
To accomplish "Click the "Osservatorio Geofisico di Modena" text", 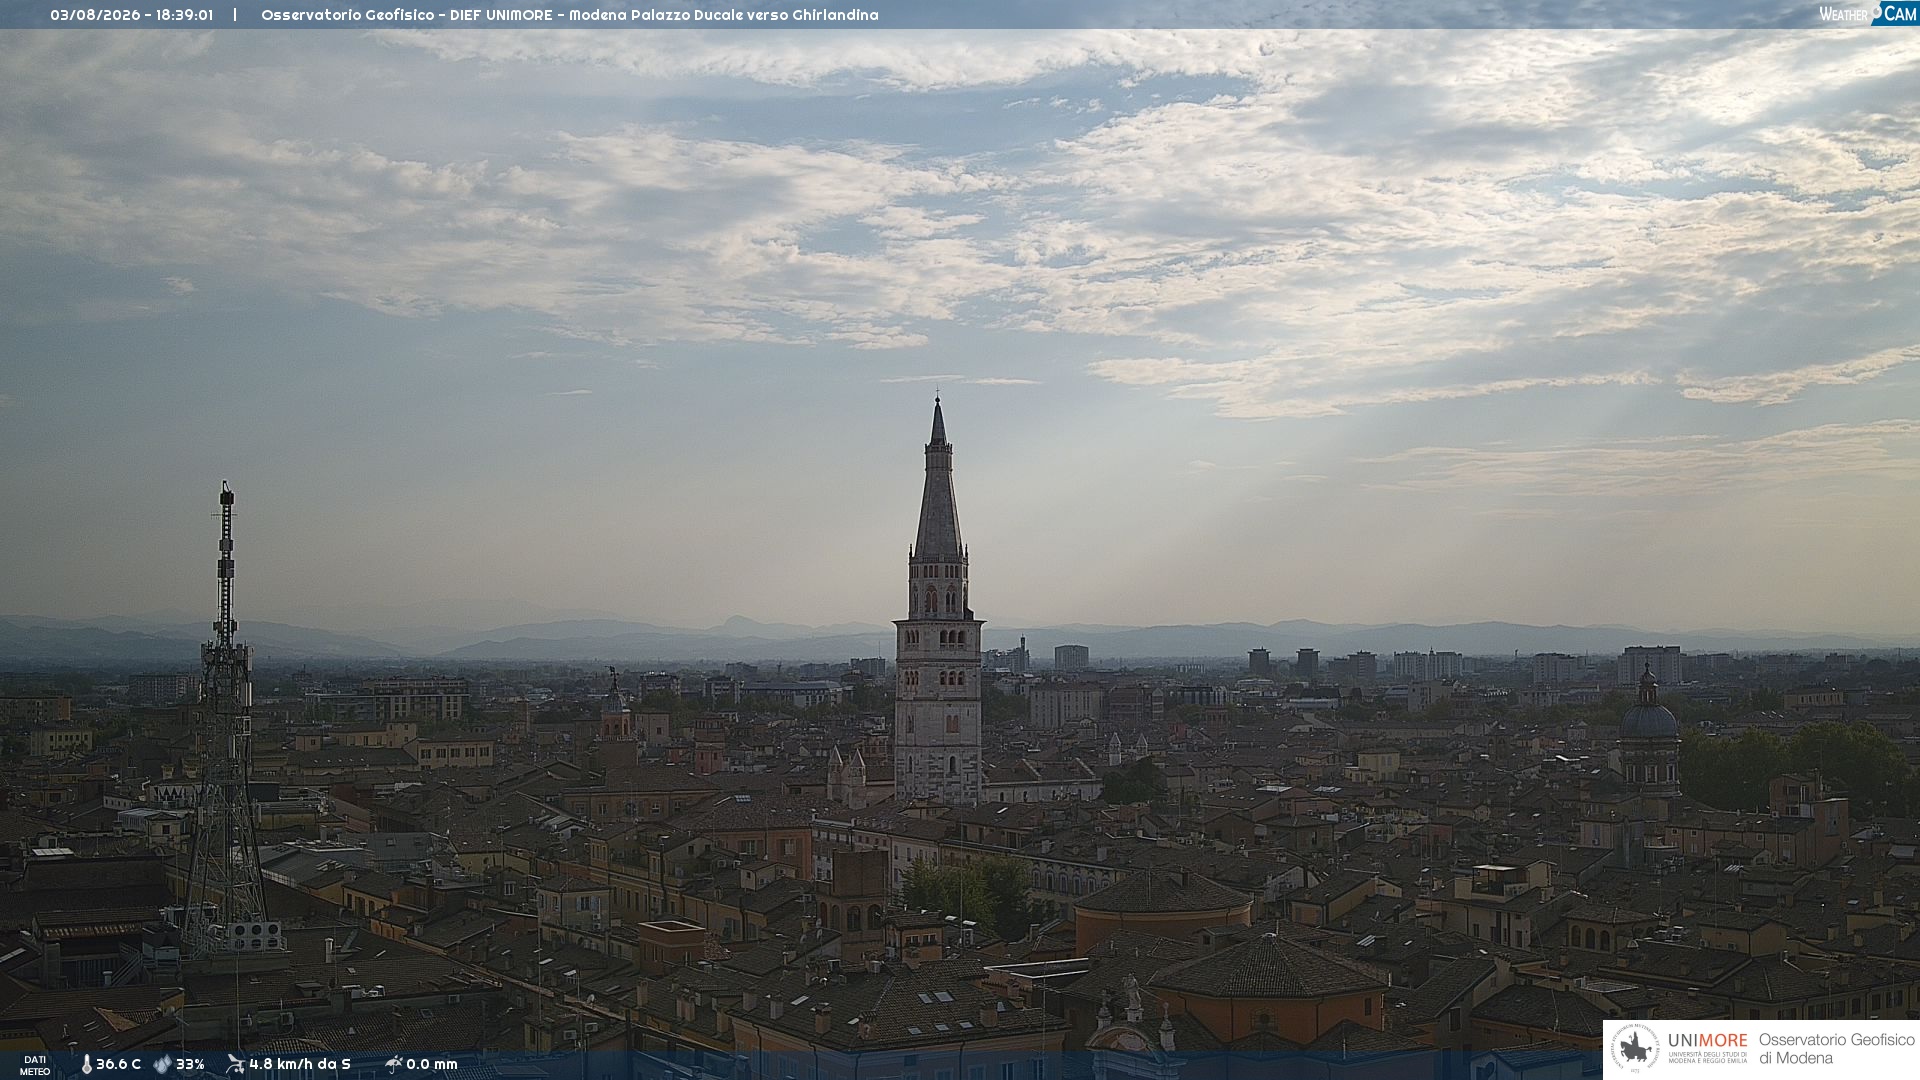I will point(1836,1049).
